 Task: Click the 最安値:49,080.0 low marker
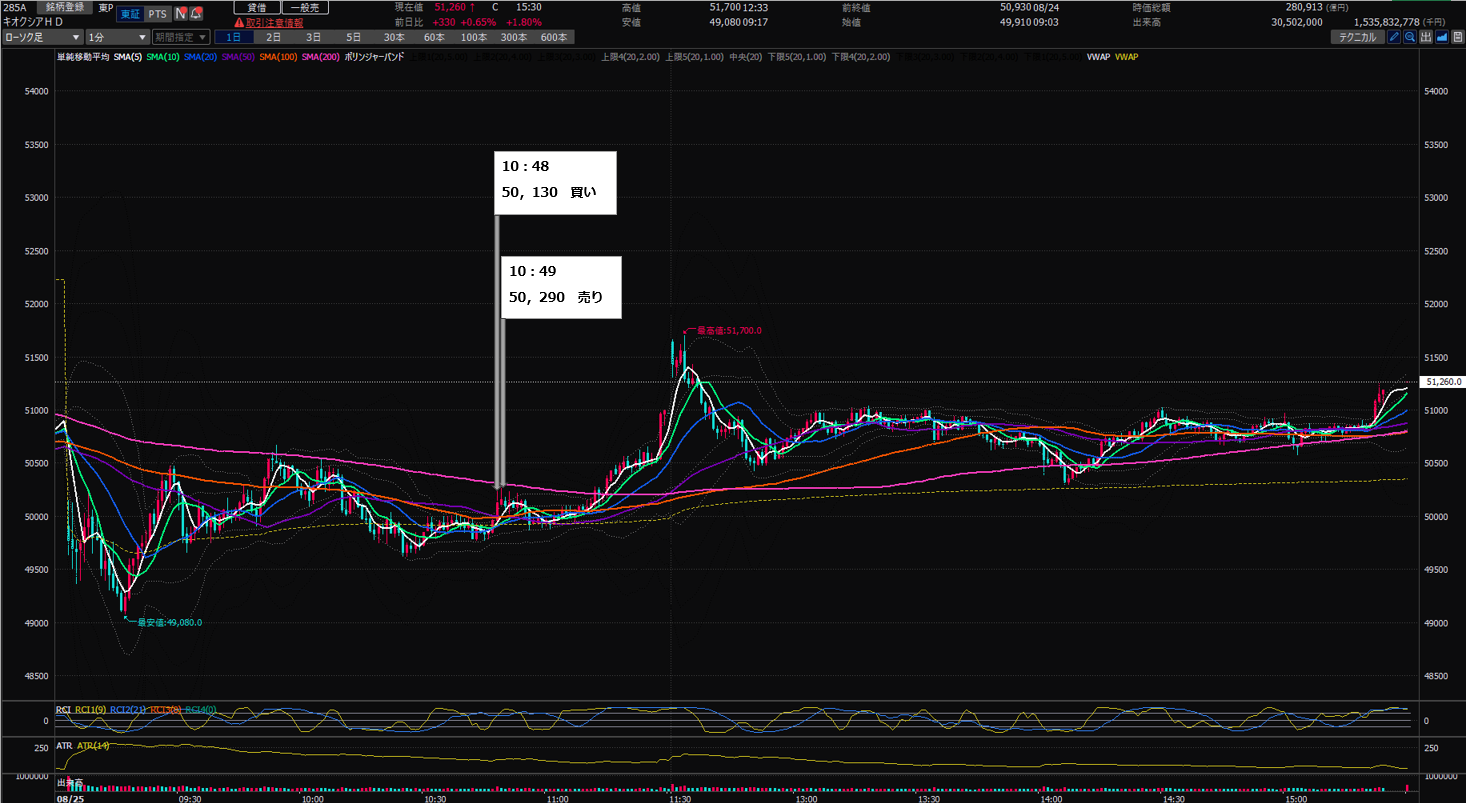click(x=169, y=622)
